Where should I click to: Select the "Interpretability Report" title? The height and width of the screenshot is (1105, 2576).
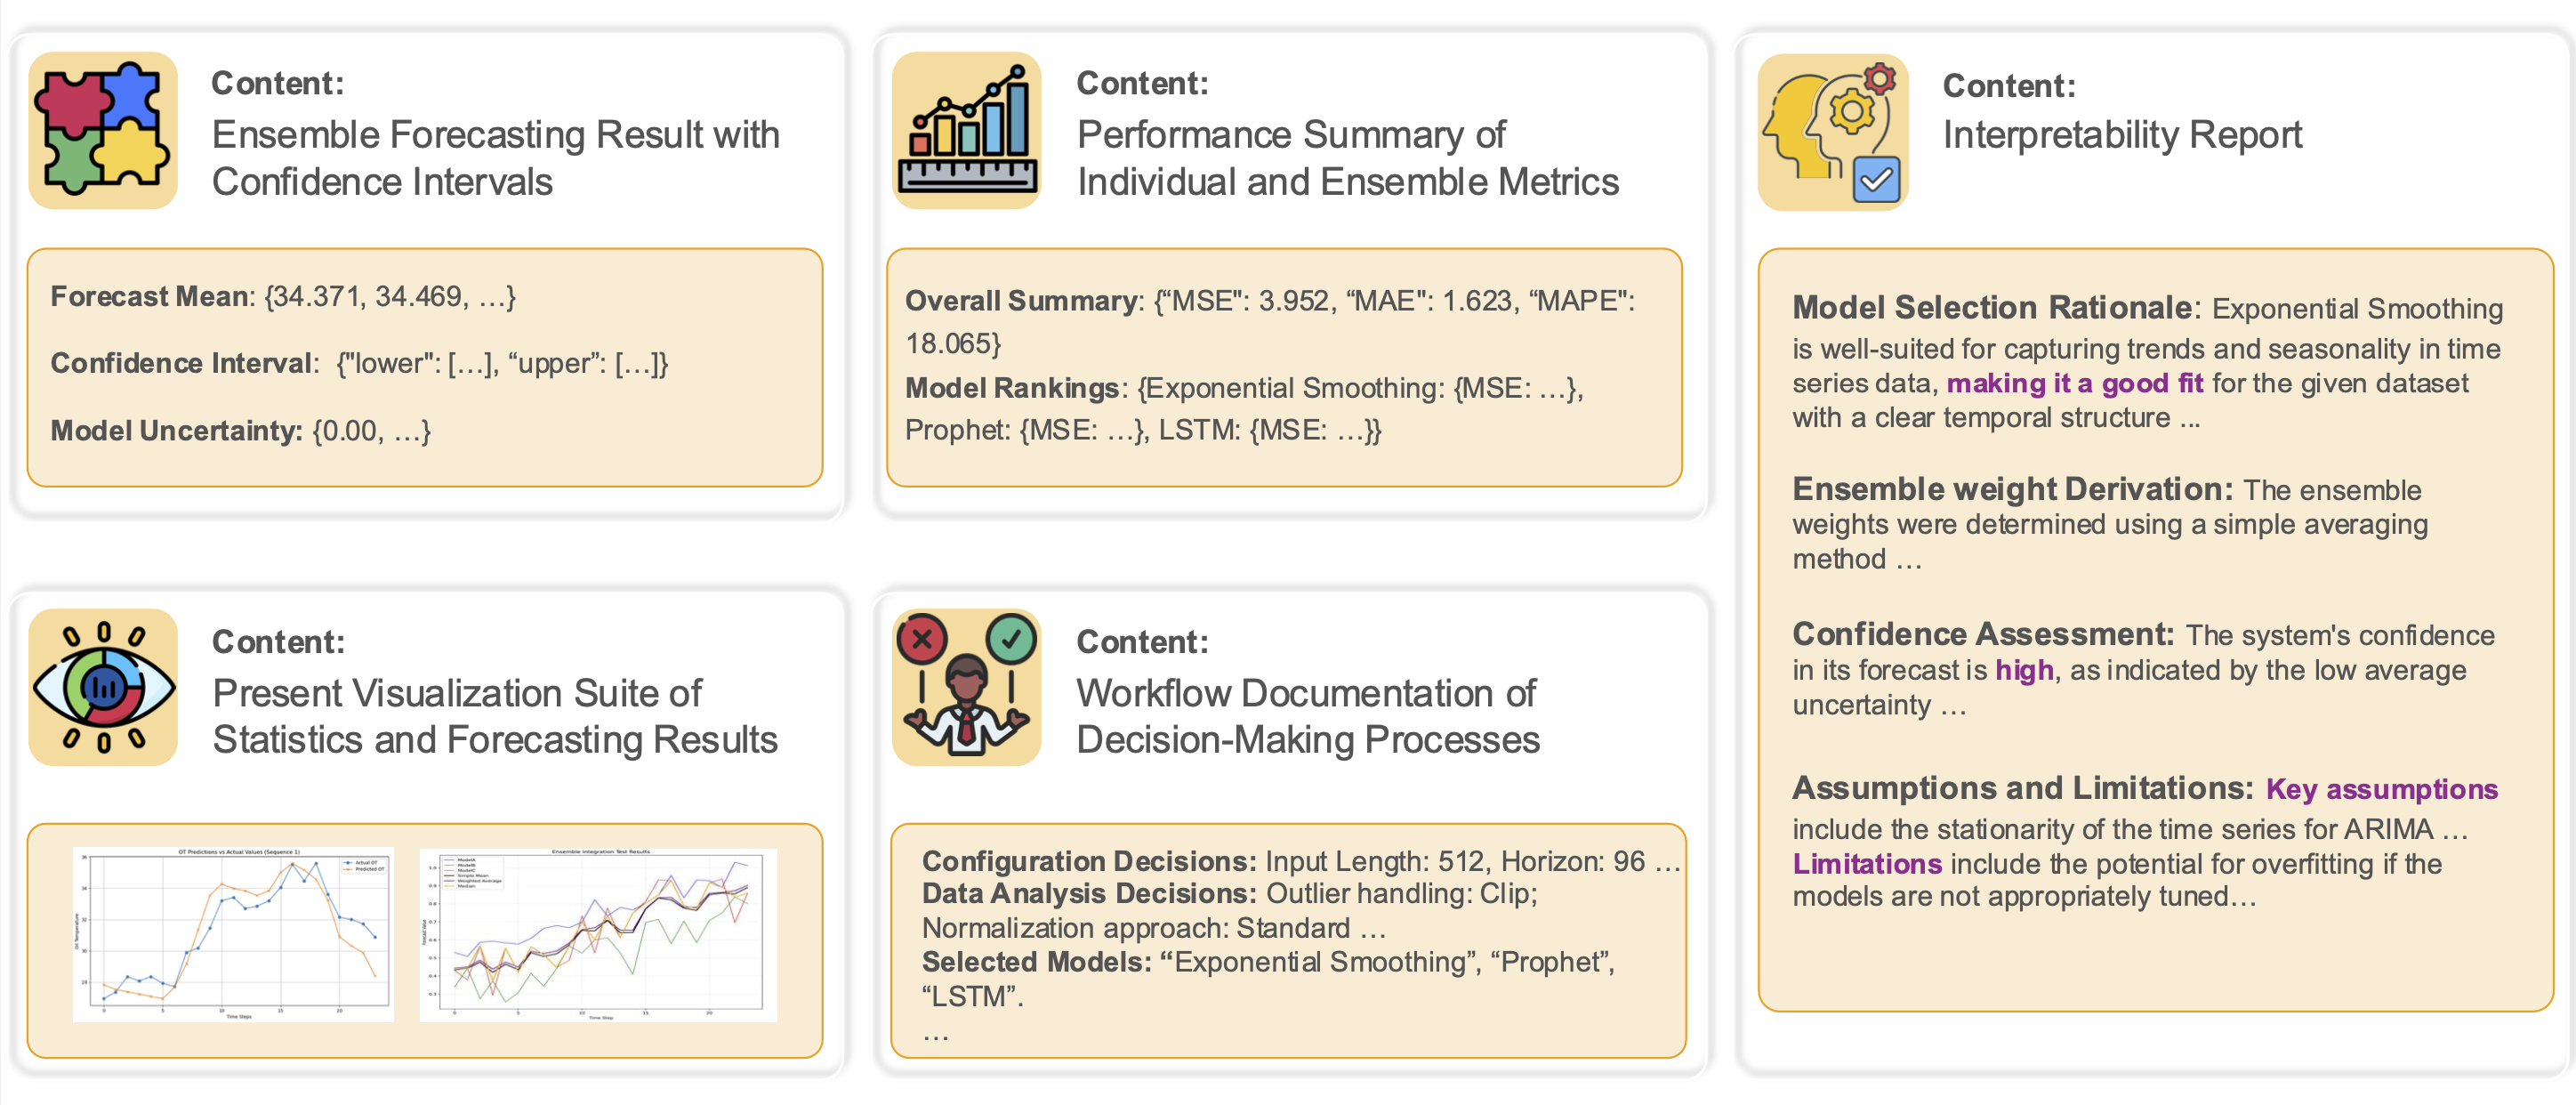(x=2121, y=134)
